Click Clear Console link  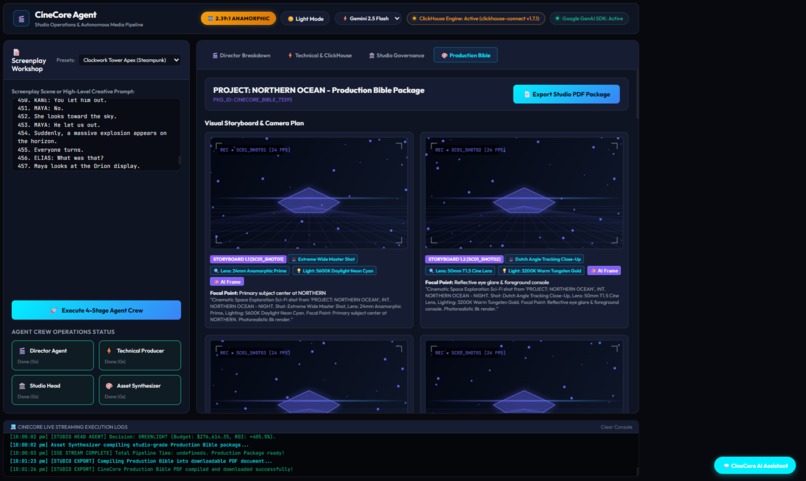click(616, 427)
